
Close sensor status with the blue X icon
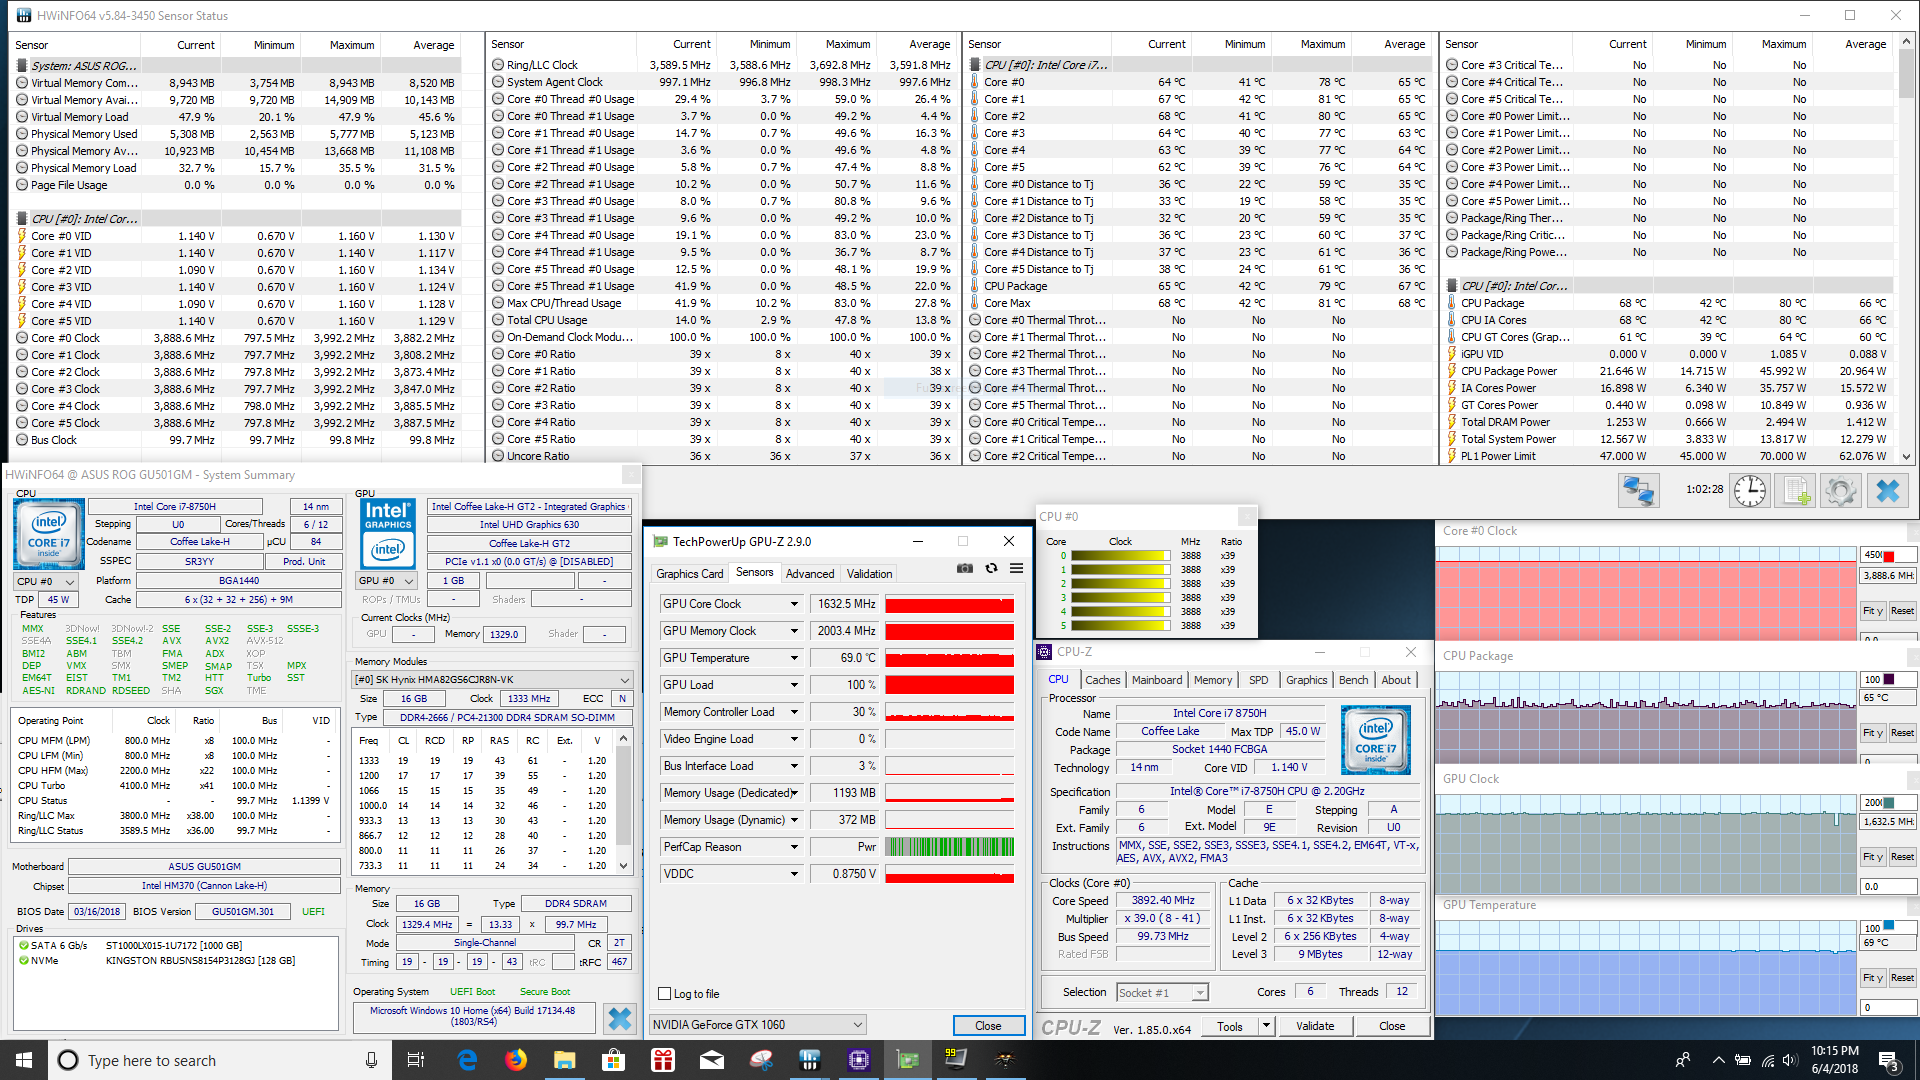1887,491
